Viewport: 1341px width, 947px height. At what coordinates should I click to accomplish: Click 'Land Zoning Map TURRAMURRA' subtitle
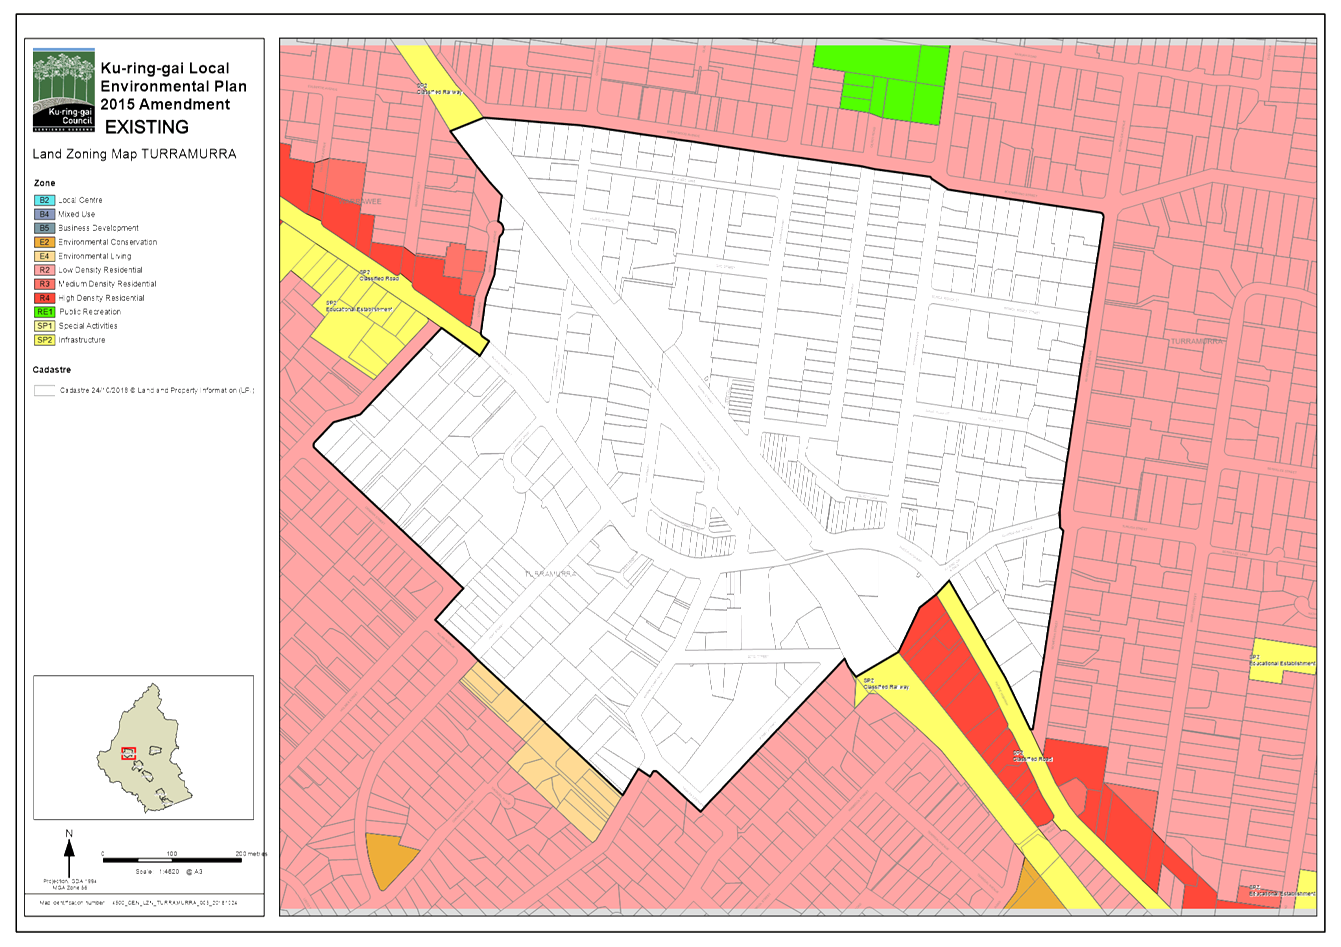pyautogui.click(x=134, y=154)
